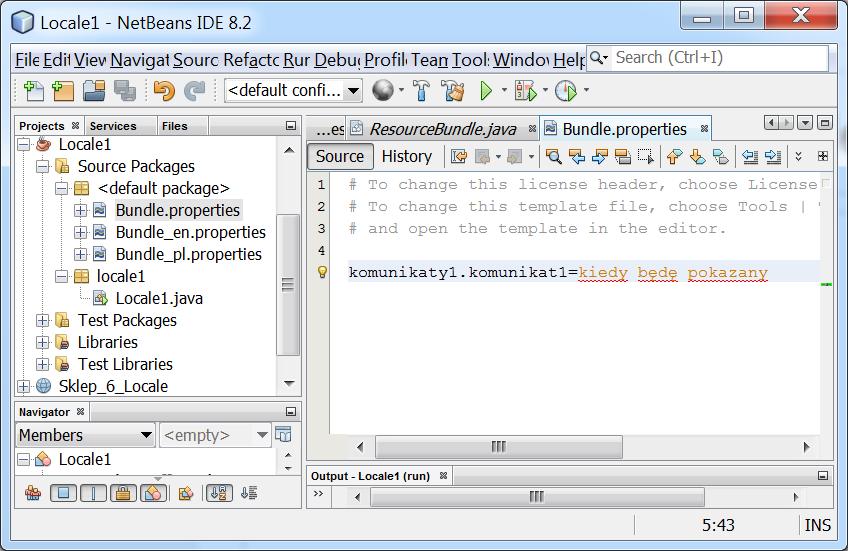Click the Projects vertical scrollbar thumb
The width and height of the screenshot is (848, 551).
pos(288,285)
